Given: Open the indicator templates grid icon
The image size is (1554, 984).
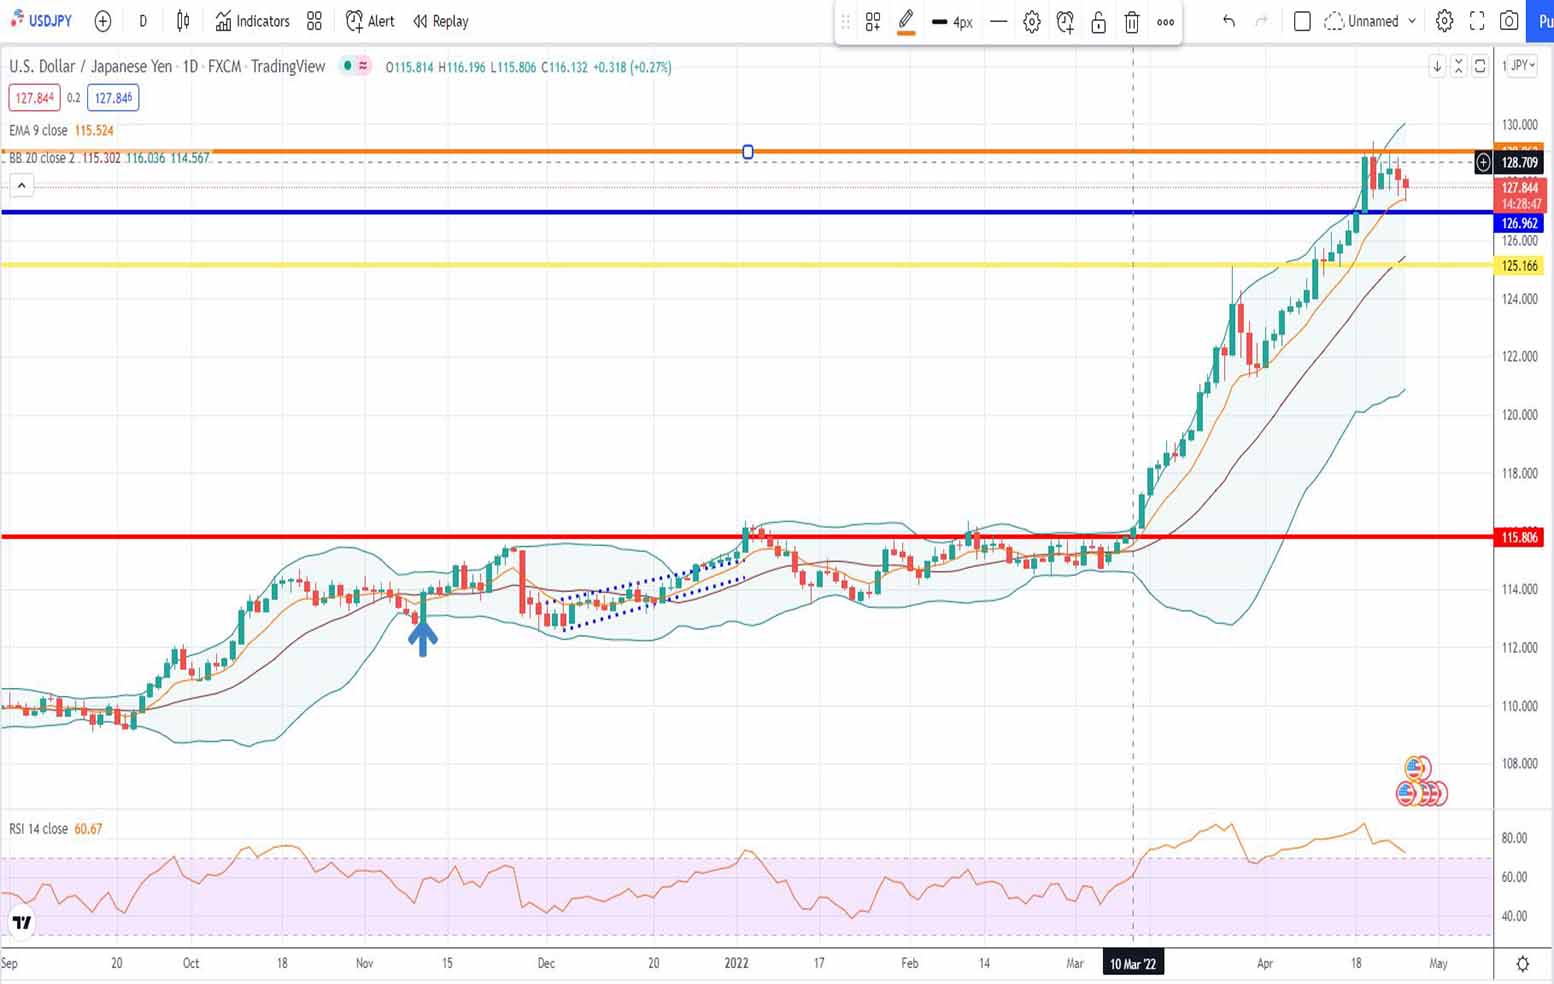Looking at the screenshot, I should [x=314, y=21].
